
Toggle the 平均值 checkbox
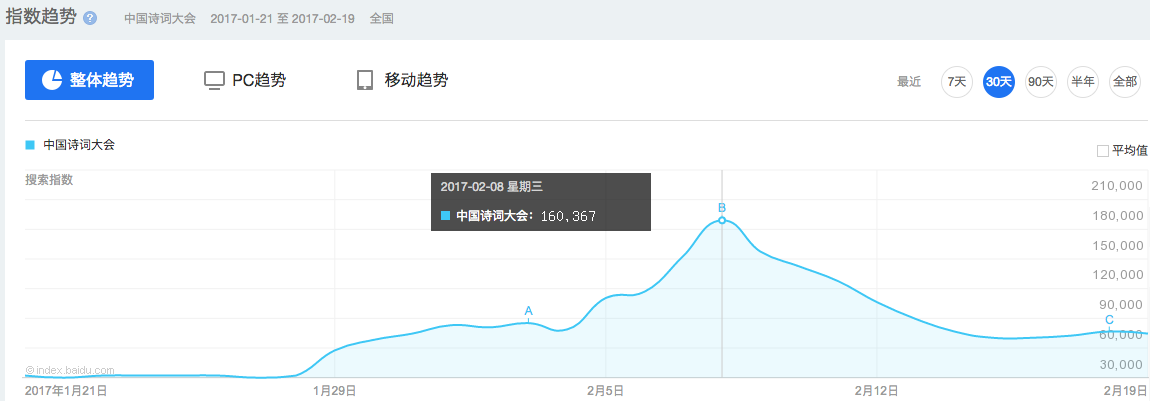click(1103, 151)
